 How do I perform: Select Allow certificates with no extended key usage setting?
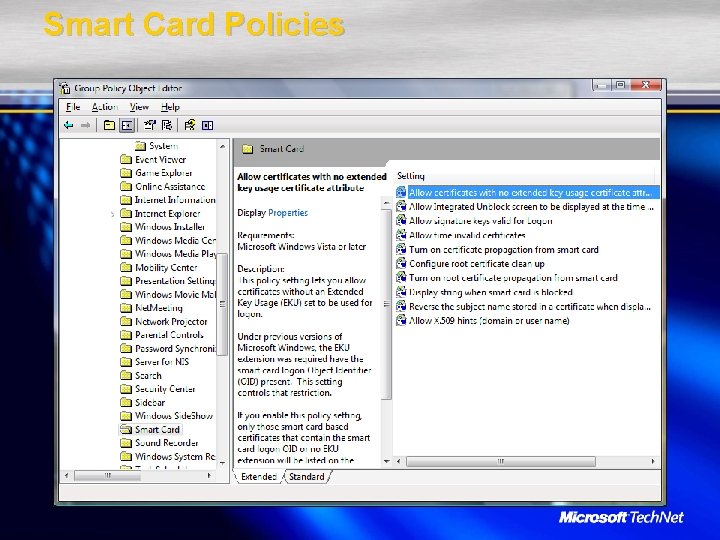click(x=527, y=192)
